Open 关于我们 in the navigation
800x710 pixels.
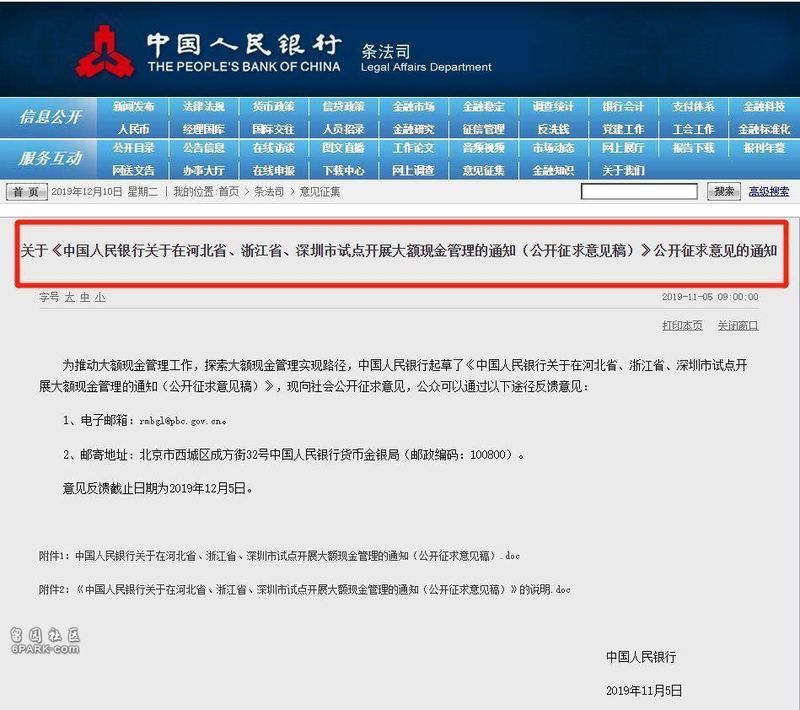click(623, 170)
